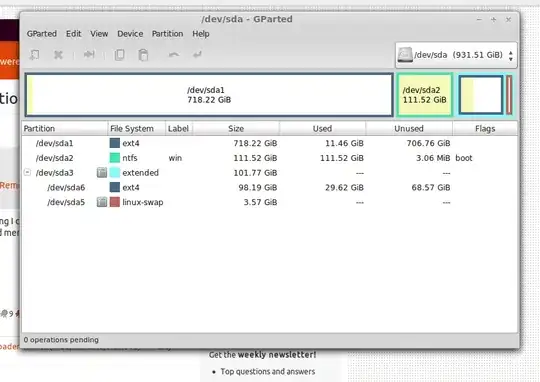Click the Paste partition toolbar icon
The width and height of the screenshot is (540, 382).
click(143, 55)
